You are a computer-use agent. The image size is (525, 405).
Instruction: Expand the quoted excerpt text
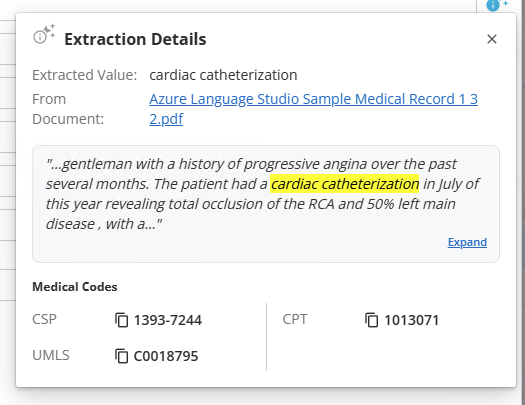(x=467, y=242)
